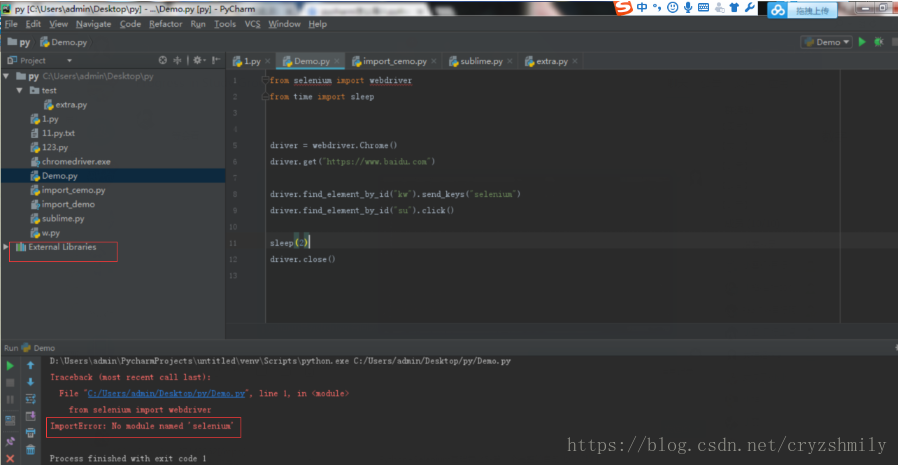898x465 pixels.
Task: Collapse the import fold marker on line 1
Action: click(265, 80)
